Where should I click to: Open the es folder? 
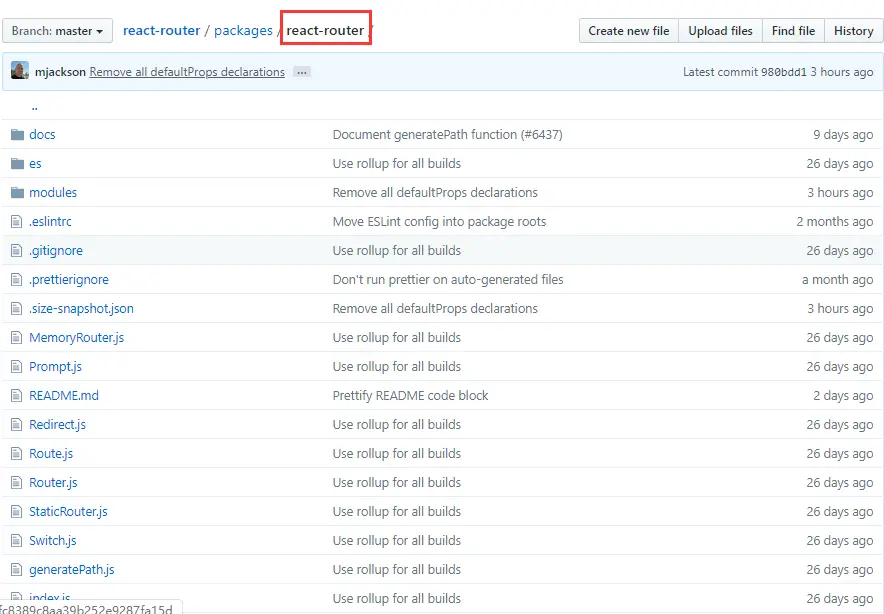(x=35, y=164)
